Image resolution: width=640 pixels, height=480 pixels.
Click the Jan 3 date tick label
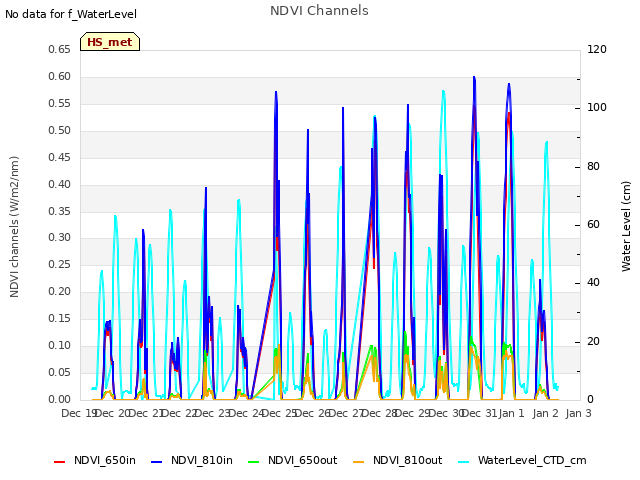578,413
